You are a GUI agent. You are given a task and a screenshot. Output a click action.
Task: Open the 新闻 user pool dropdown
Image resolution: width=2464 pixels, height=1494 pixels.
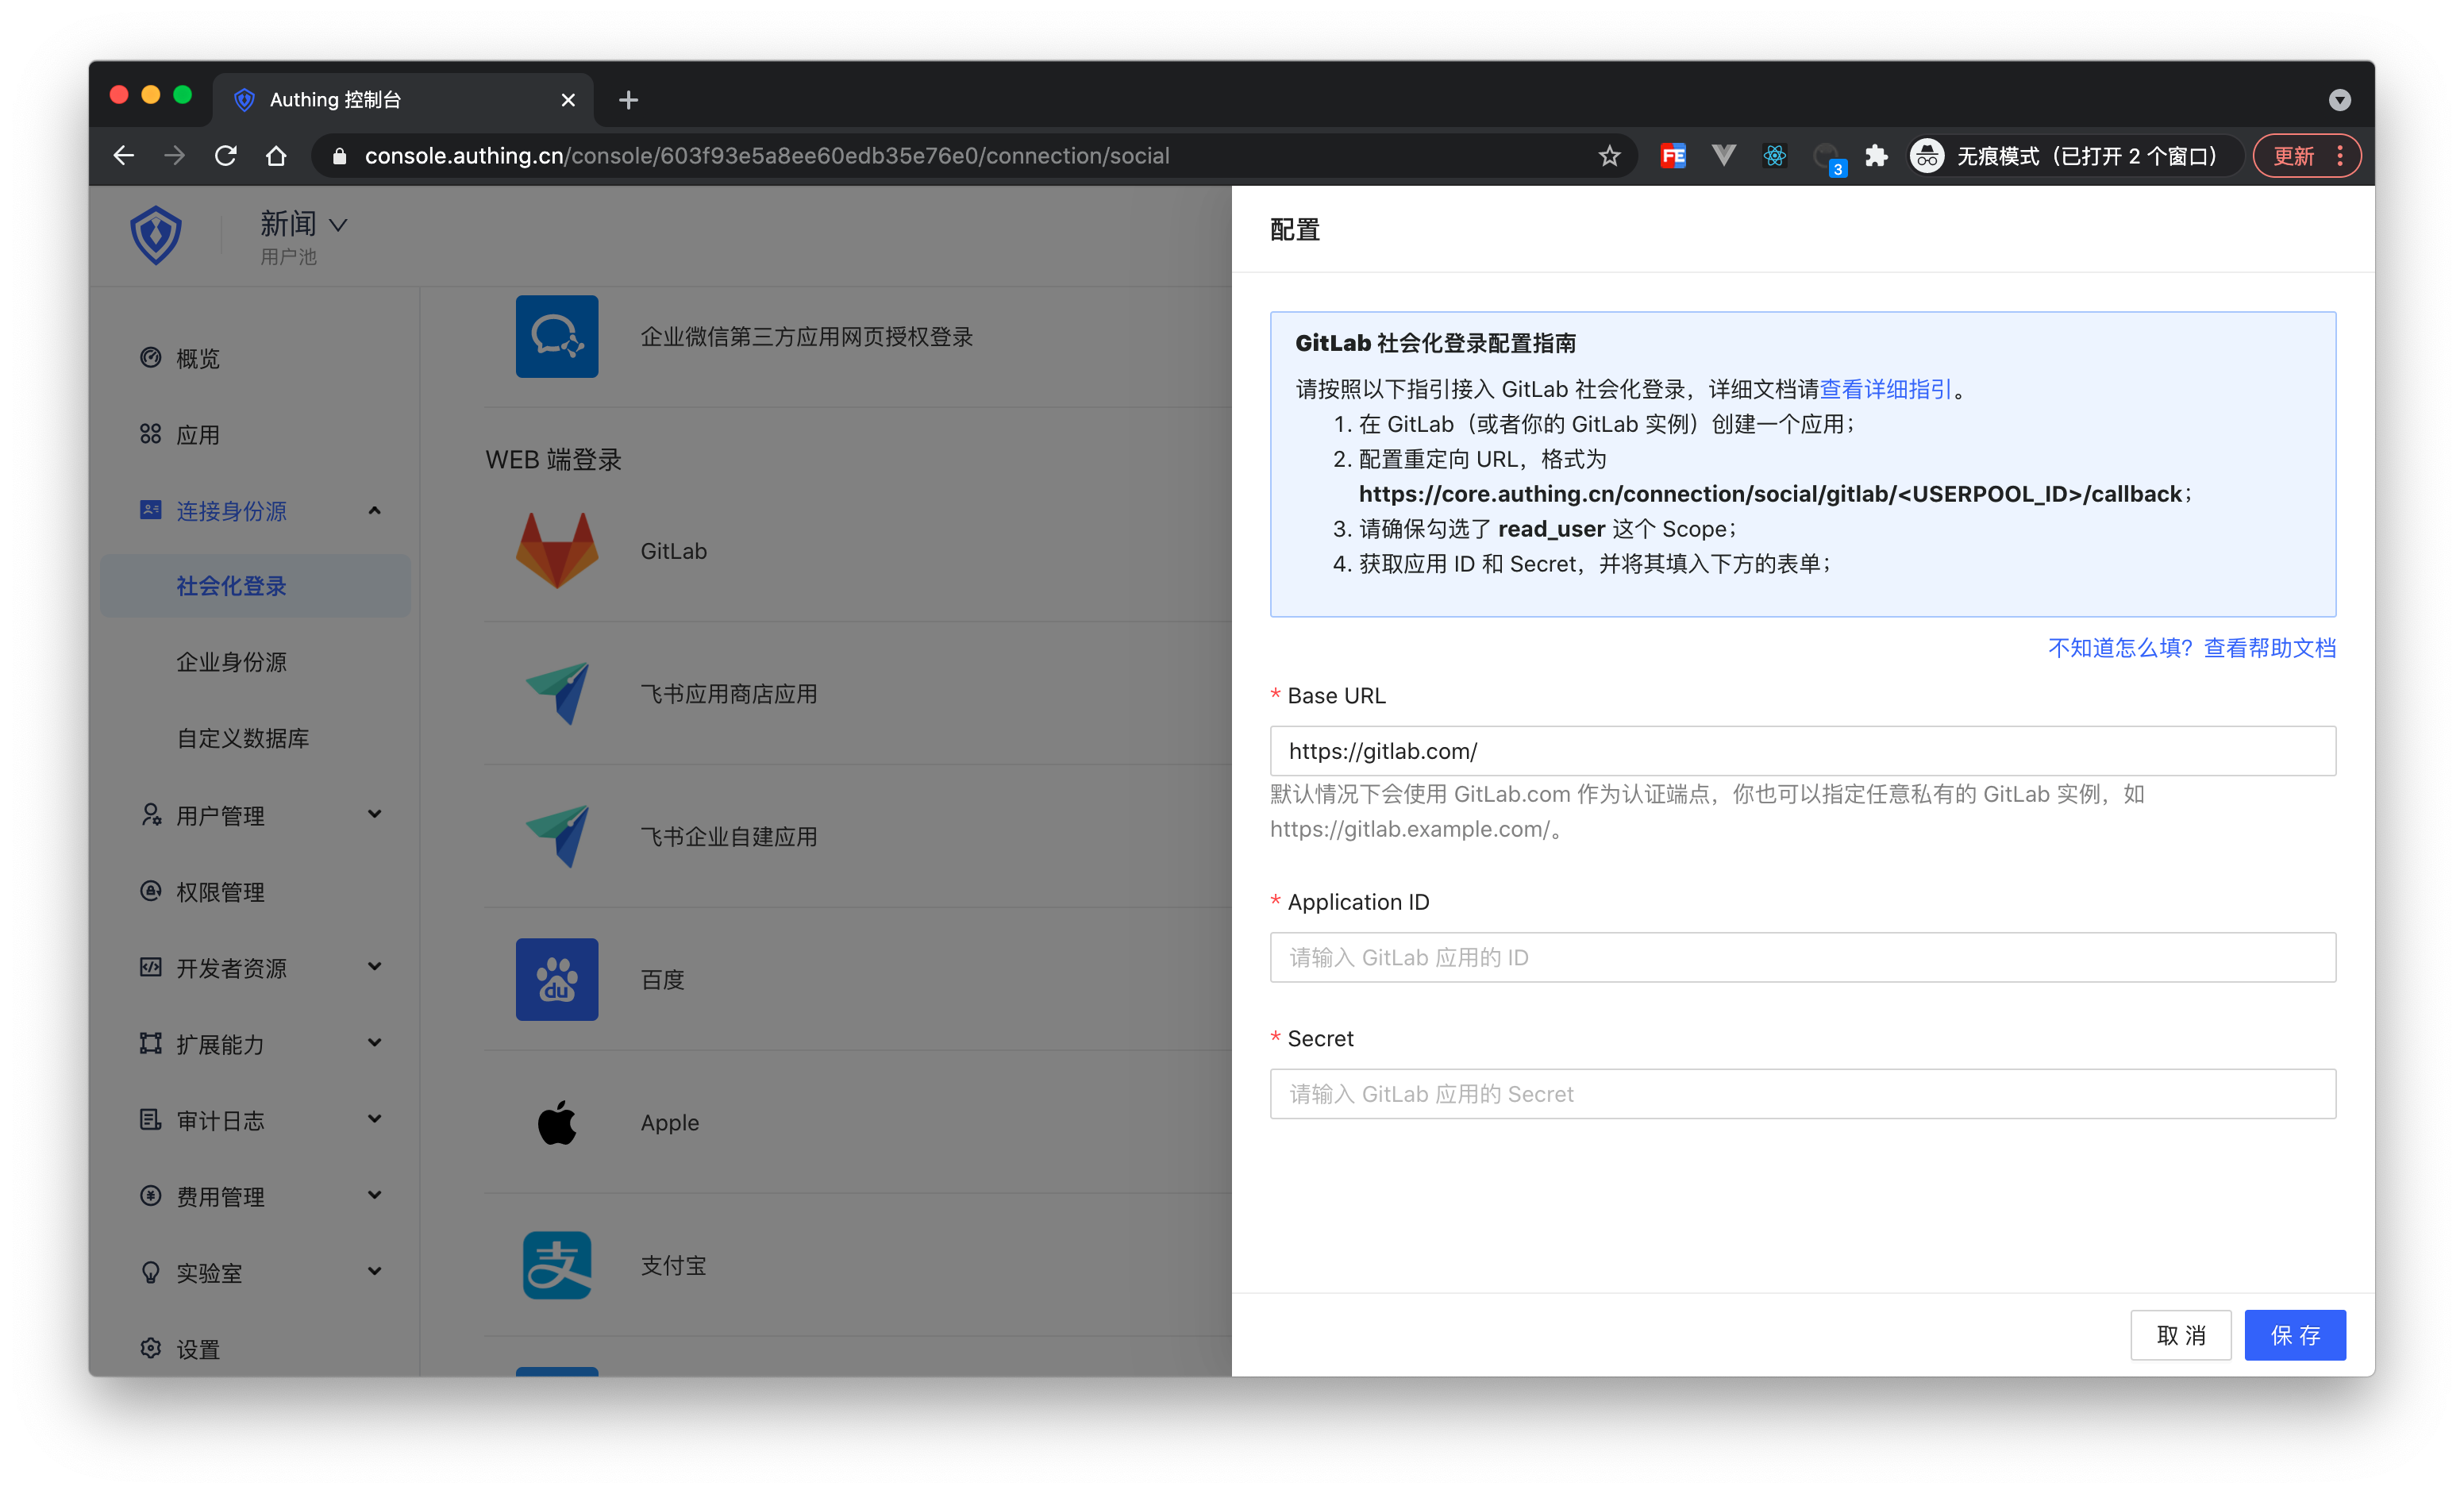(x=303, y=225)
